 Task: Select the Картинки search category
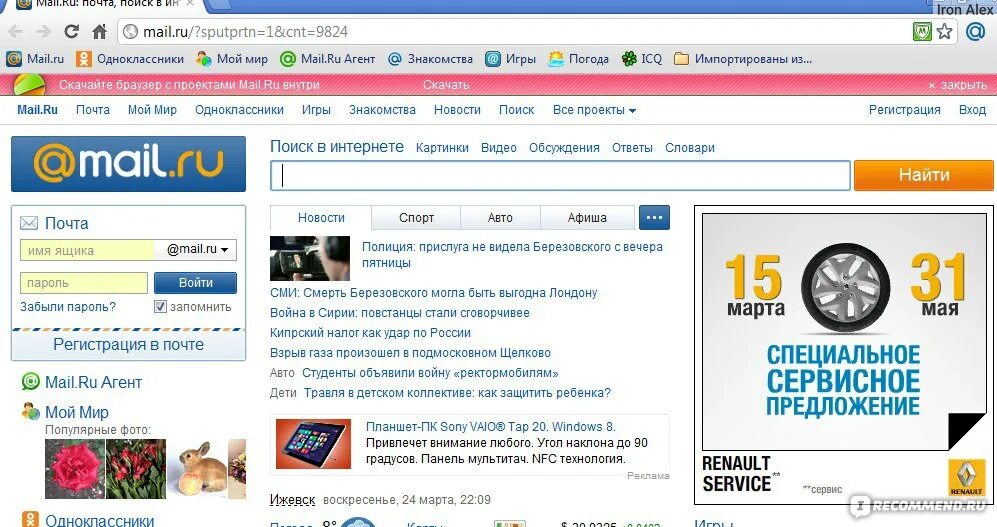tap(442, 148)
